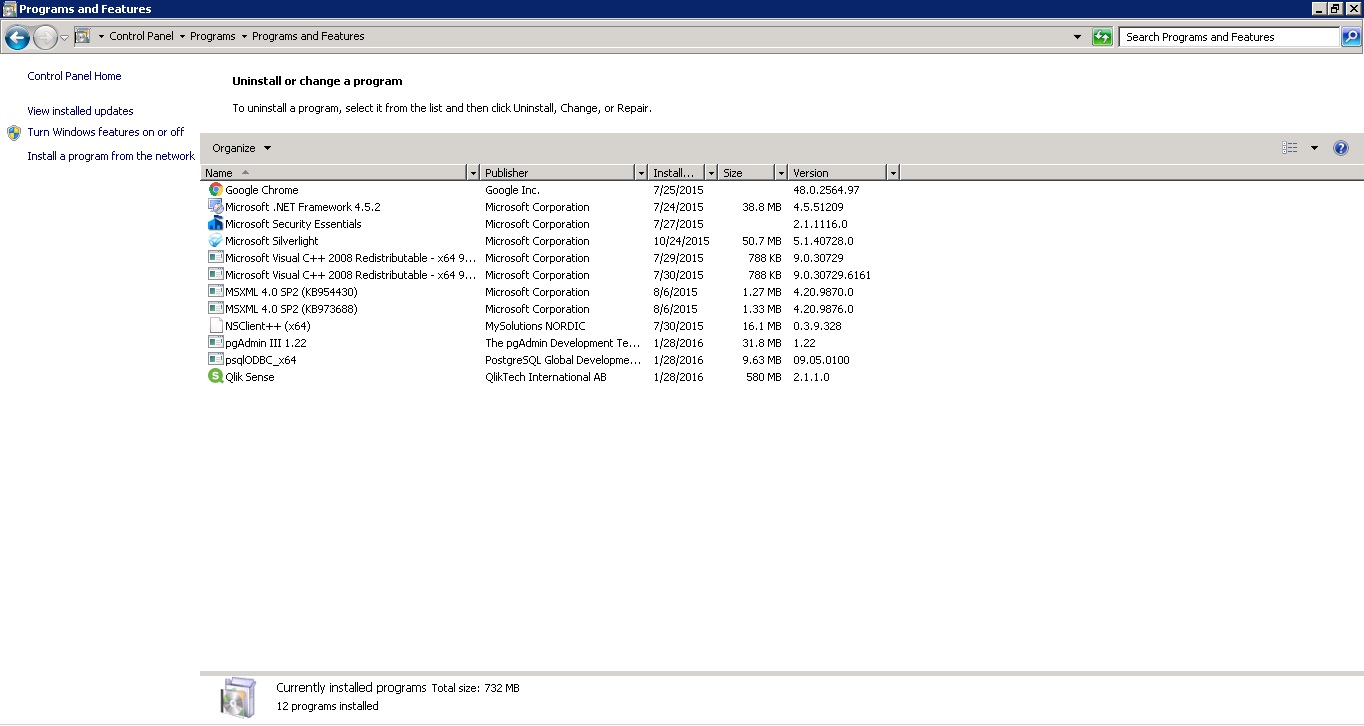The width and height of the screenshot is (1364, 726).
Task: Click the Control Panel icon in address bar
Action: pyautogui.click(x=82, y=36)
